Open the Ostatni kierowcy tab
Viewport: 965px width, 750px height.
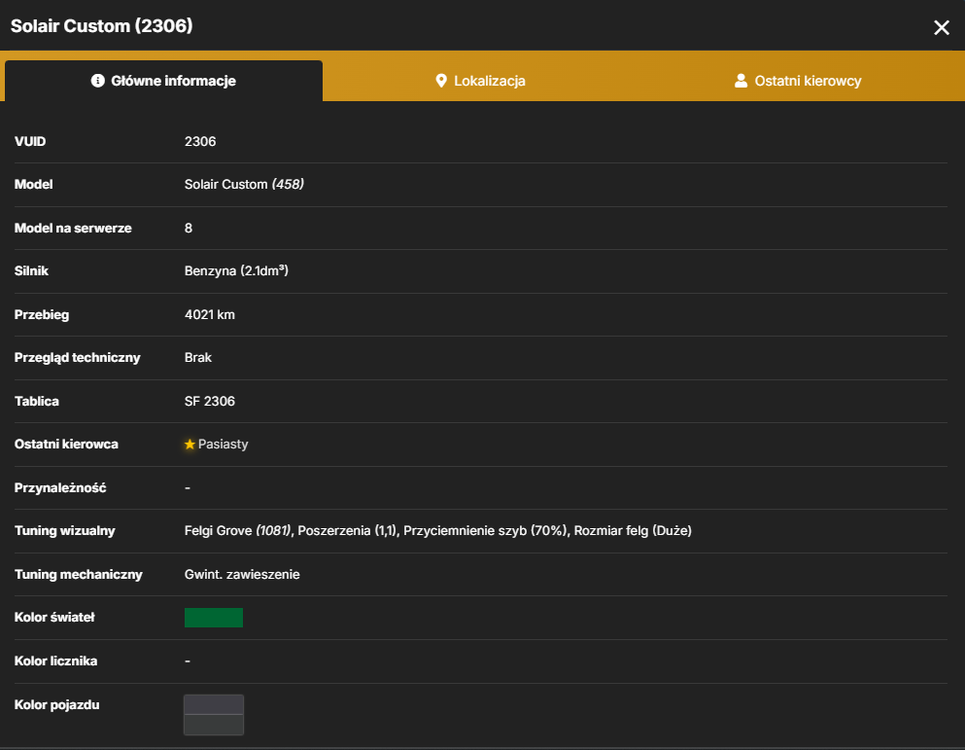point(798,81)
